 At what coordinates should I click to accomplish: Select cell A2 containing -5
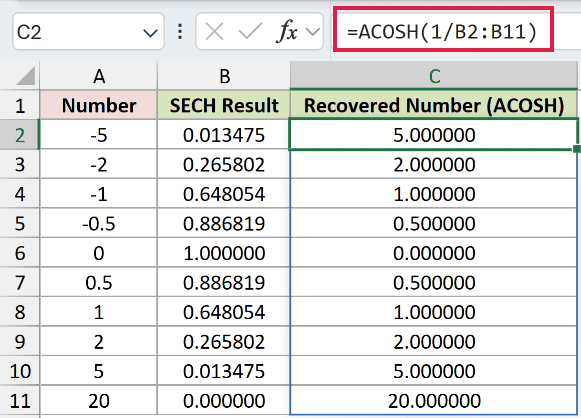point(99,135)
